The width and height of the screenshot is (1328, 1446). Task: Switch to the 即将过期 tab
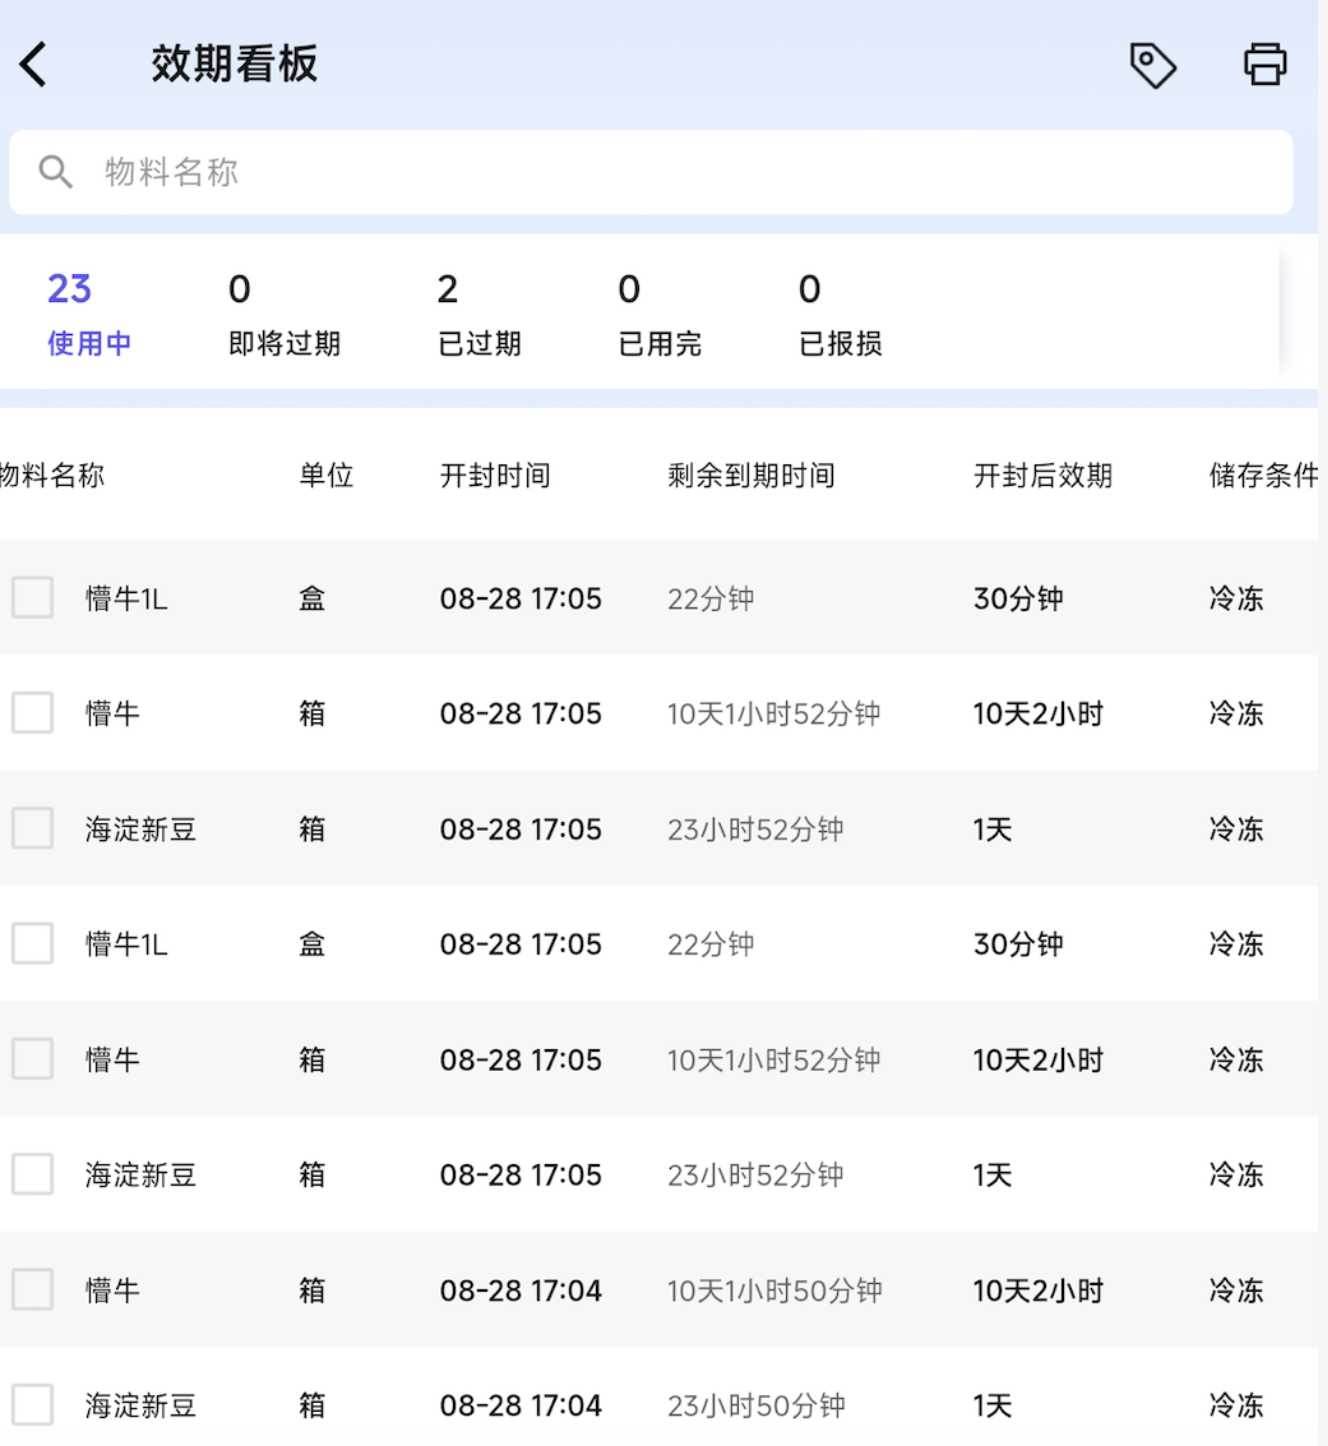pos(284,314)
